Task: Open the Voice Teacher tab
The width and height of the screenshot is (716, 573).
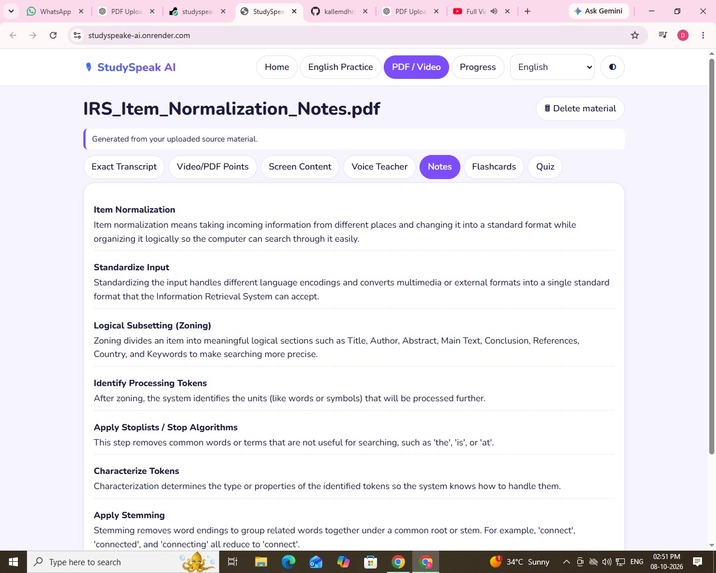Action: [379, 167]
